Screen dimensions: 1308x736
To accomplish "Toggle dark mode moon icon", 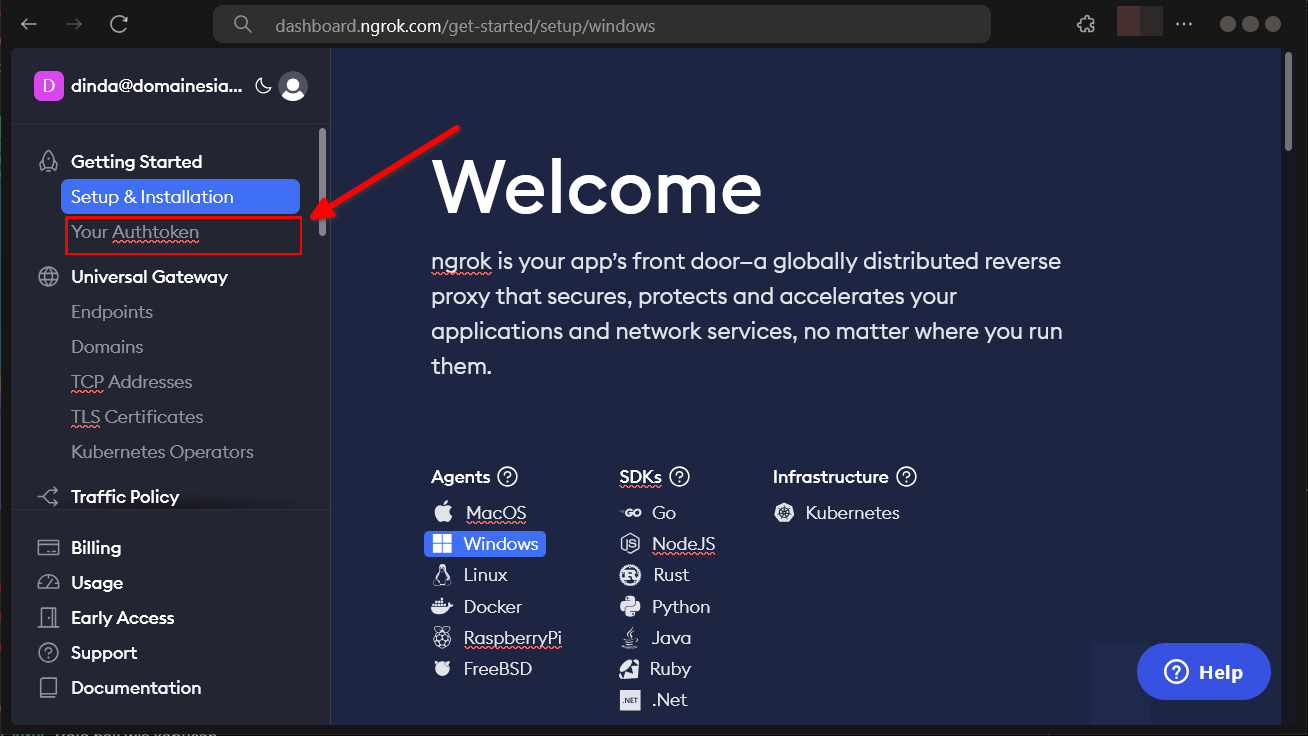I will tap(263, 86).
